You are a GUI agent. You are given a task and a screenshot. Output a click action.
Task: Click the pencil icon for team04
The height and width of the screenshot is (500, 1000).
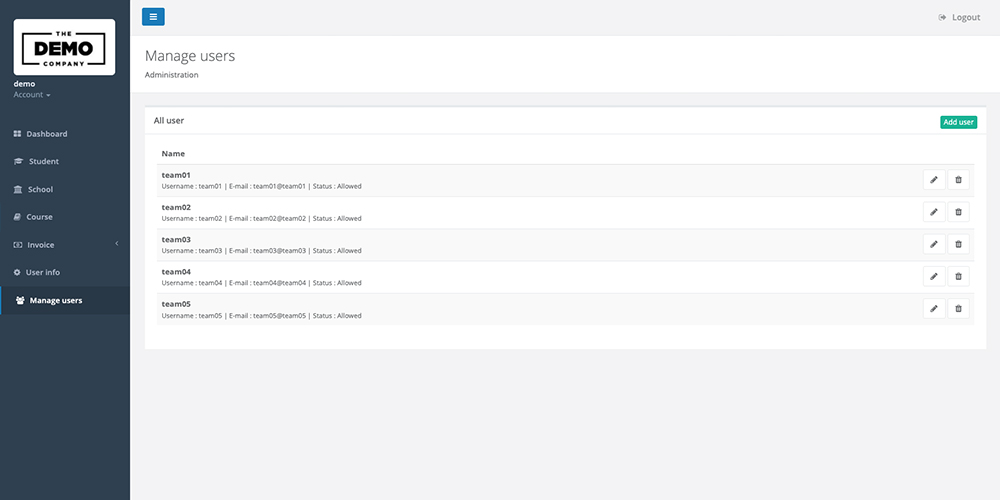pyautogui.click(x=934, y=276)
